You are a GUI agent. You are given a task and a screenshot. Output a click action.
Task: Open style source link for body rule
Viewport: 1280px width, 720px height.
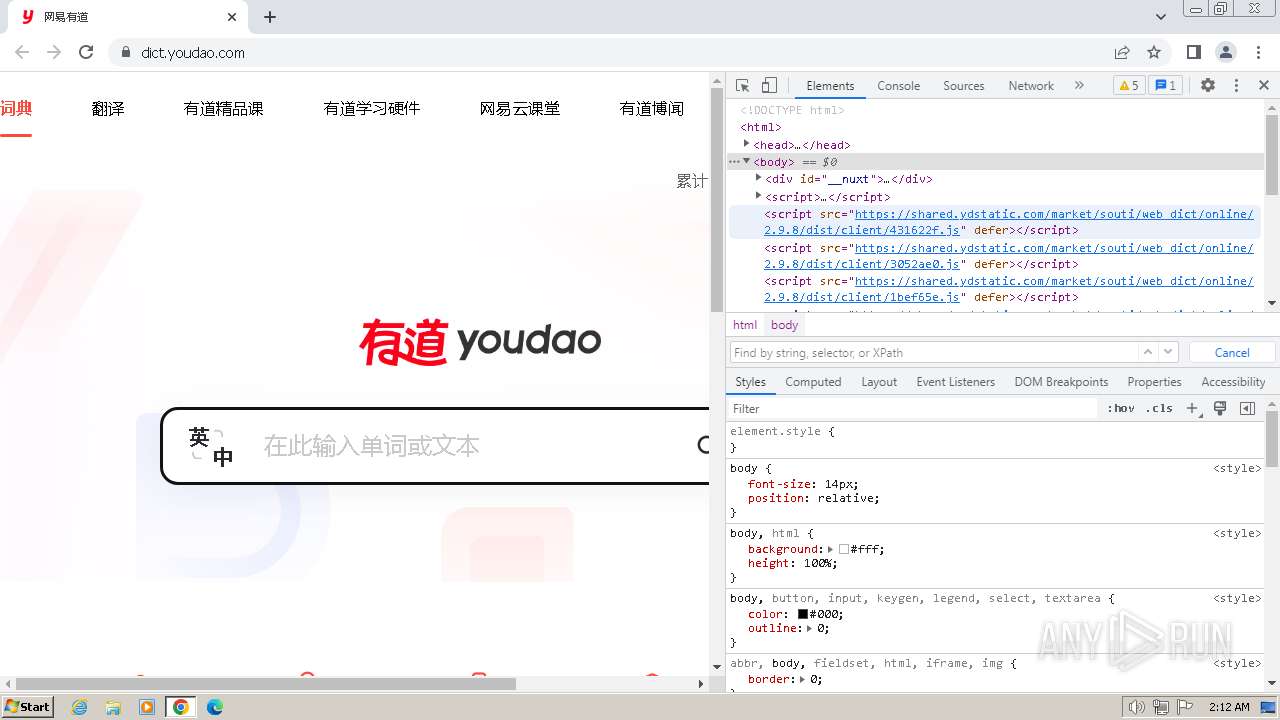coord(1237,468)
